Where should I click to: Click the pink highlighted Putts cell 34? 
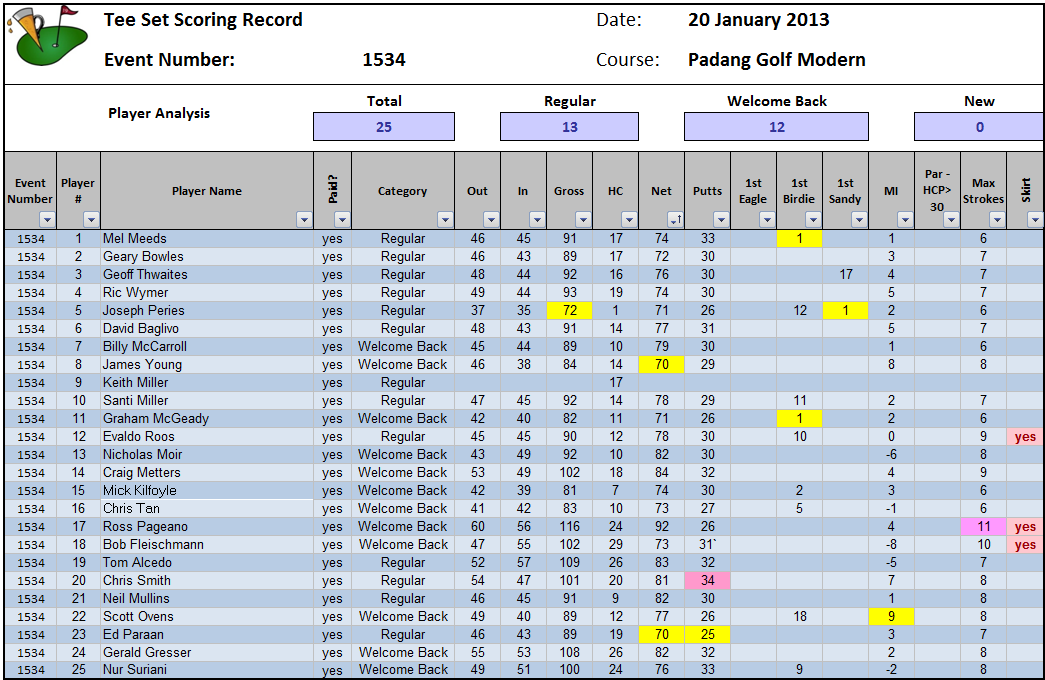pyautogui.click(x=707, y=581)
